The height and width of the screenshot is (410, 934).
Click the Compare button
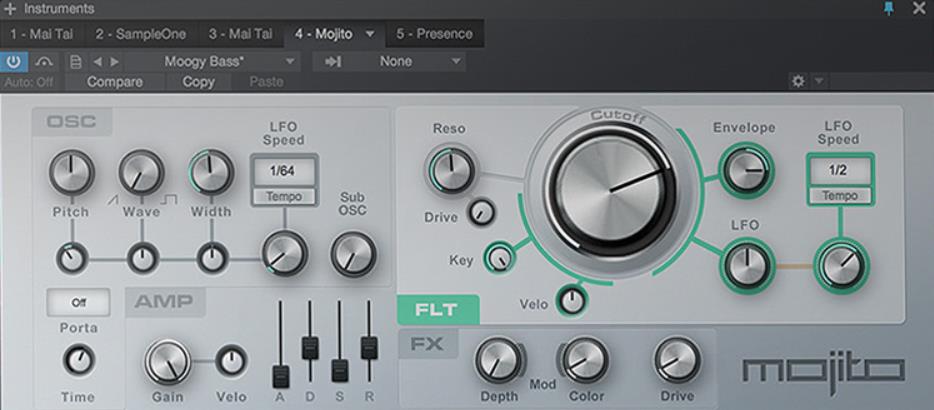[x=115, y=82]
